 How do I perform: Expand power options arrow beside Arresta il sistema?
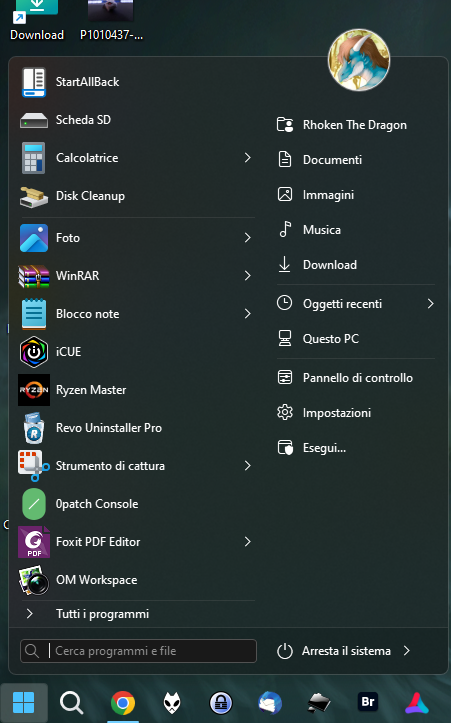pos(407,651)
